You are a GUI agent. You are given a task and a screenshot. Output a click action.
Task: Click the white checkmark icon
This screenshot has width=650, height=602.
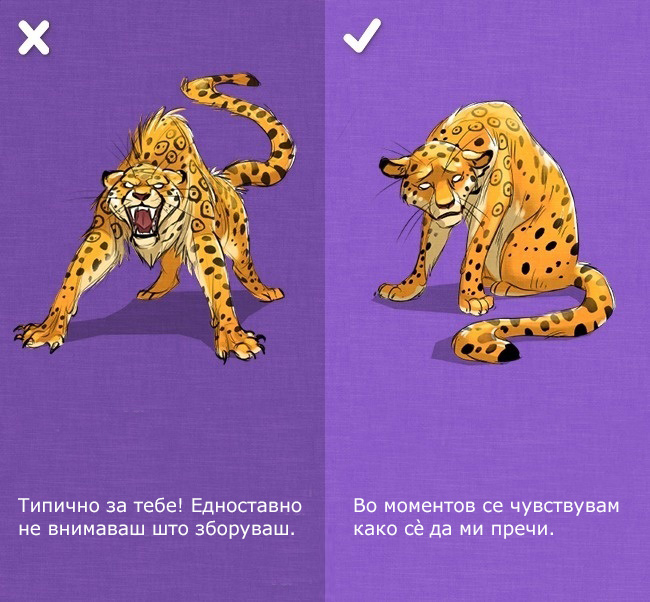362,36
